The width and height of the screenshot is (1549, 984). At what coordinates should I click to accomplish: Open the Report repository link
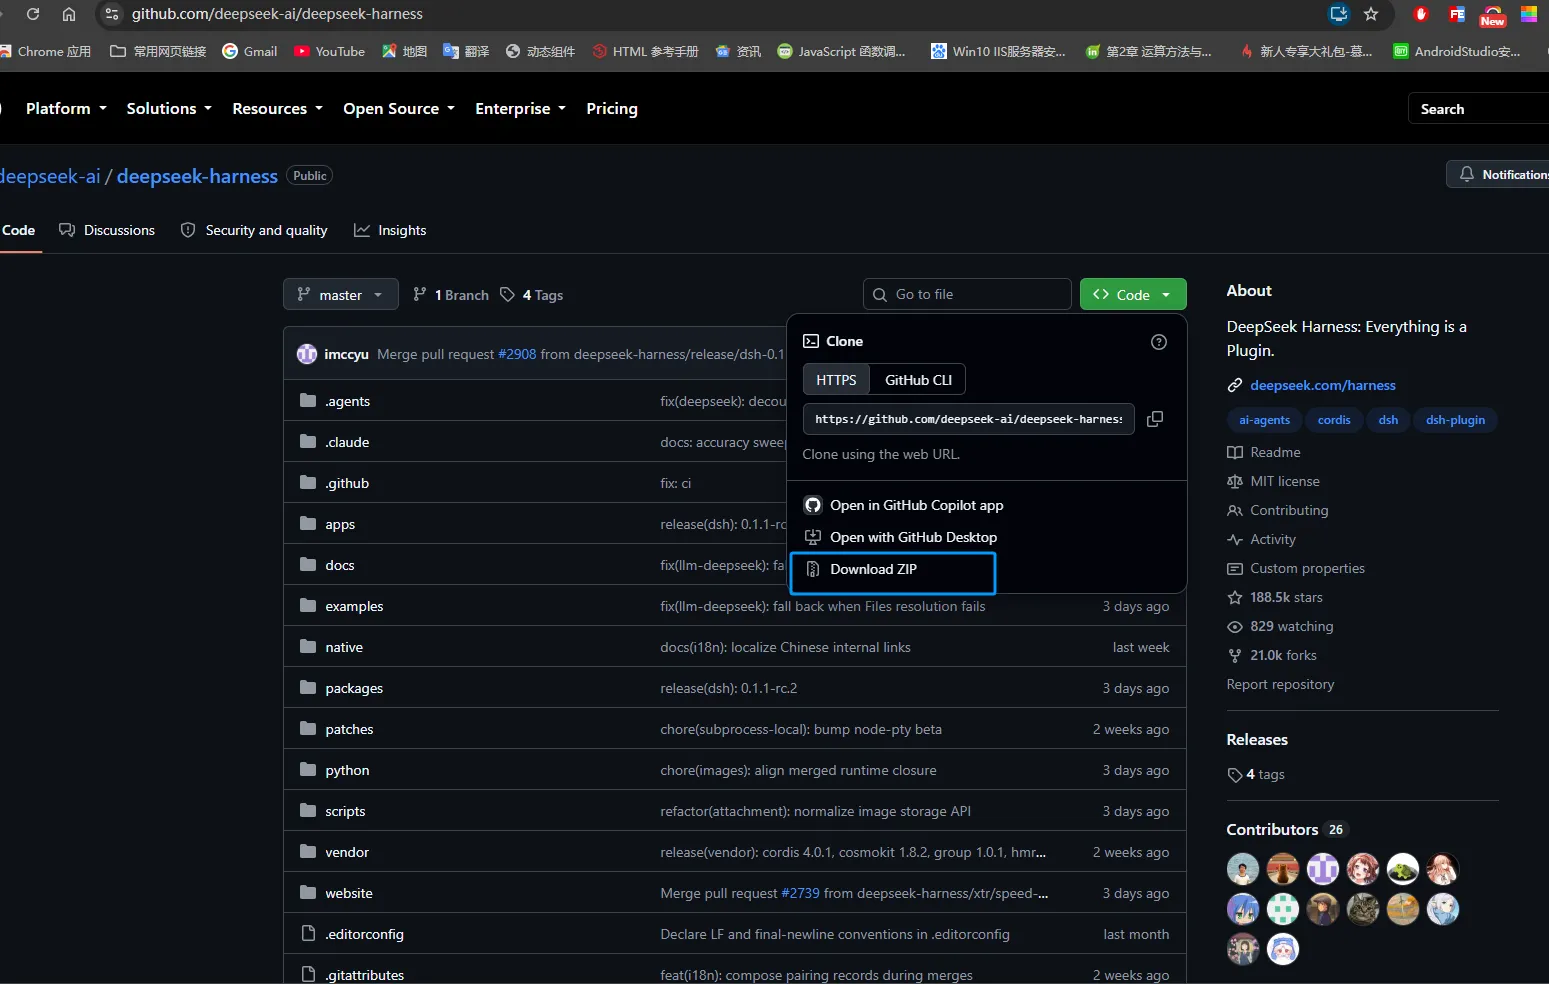click(x=1280, y=684)
